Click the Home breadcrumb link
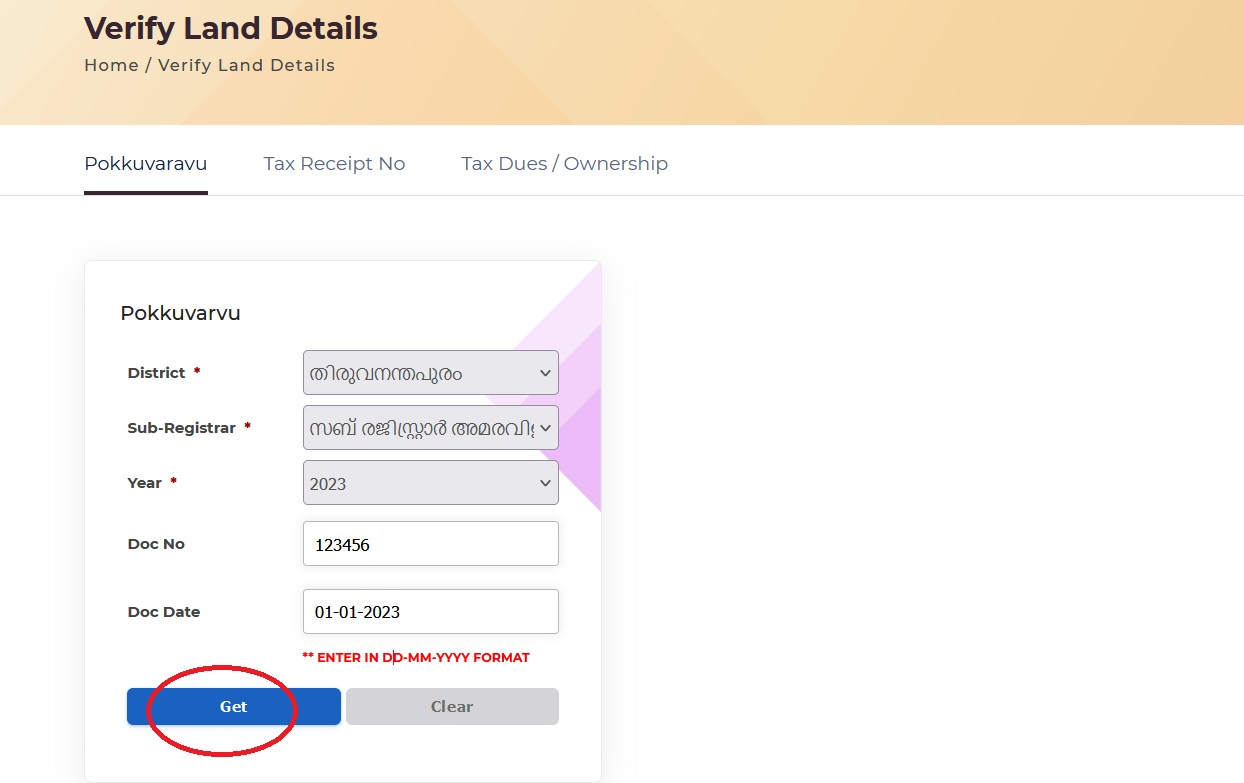The image size is (1244, 783). 111,65
